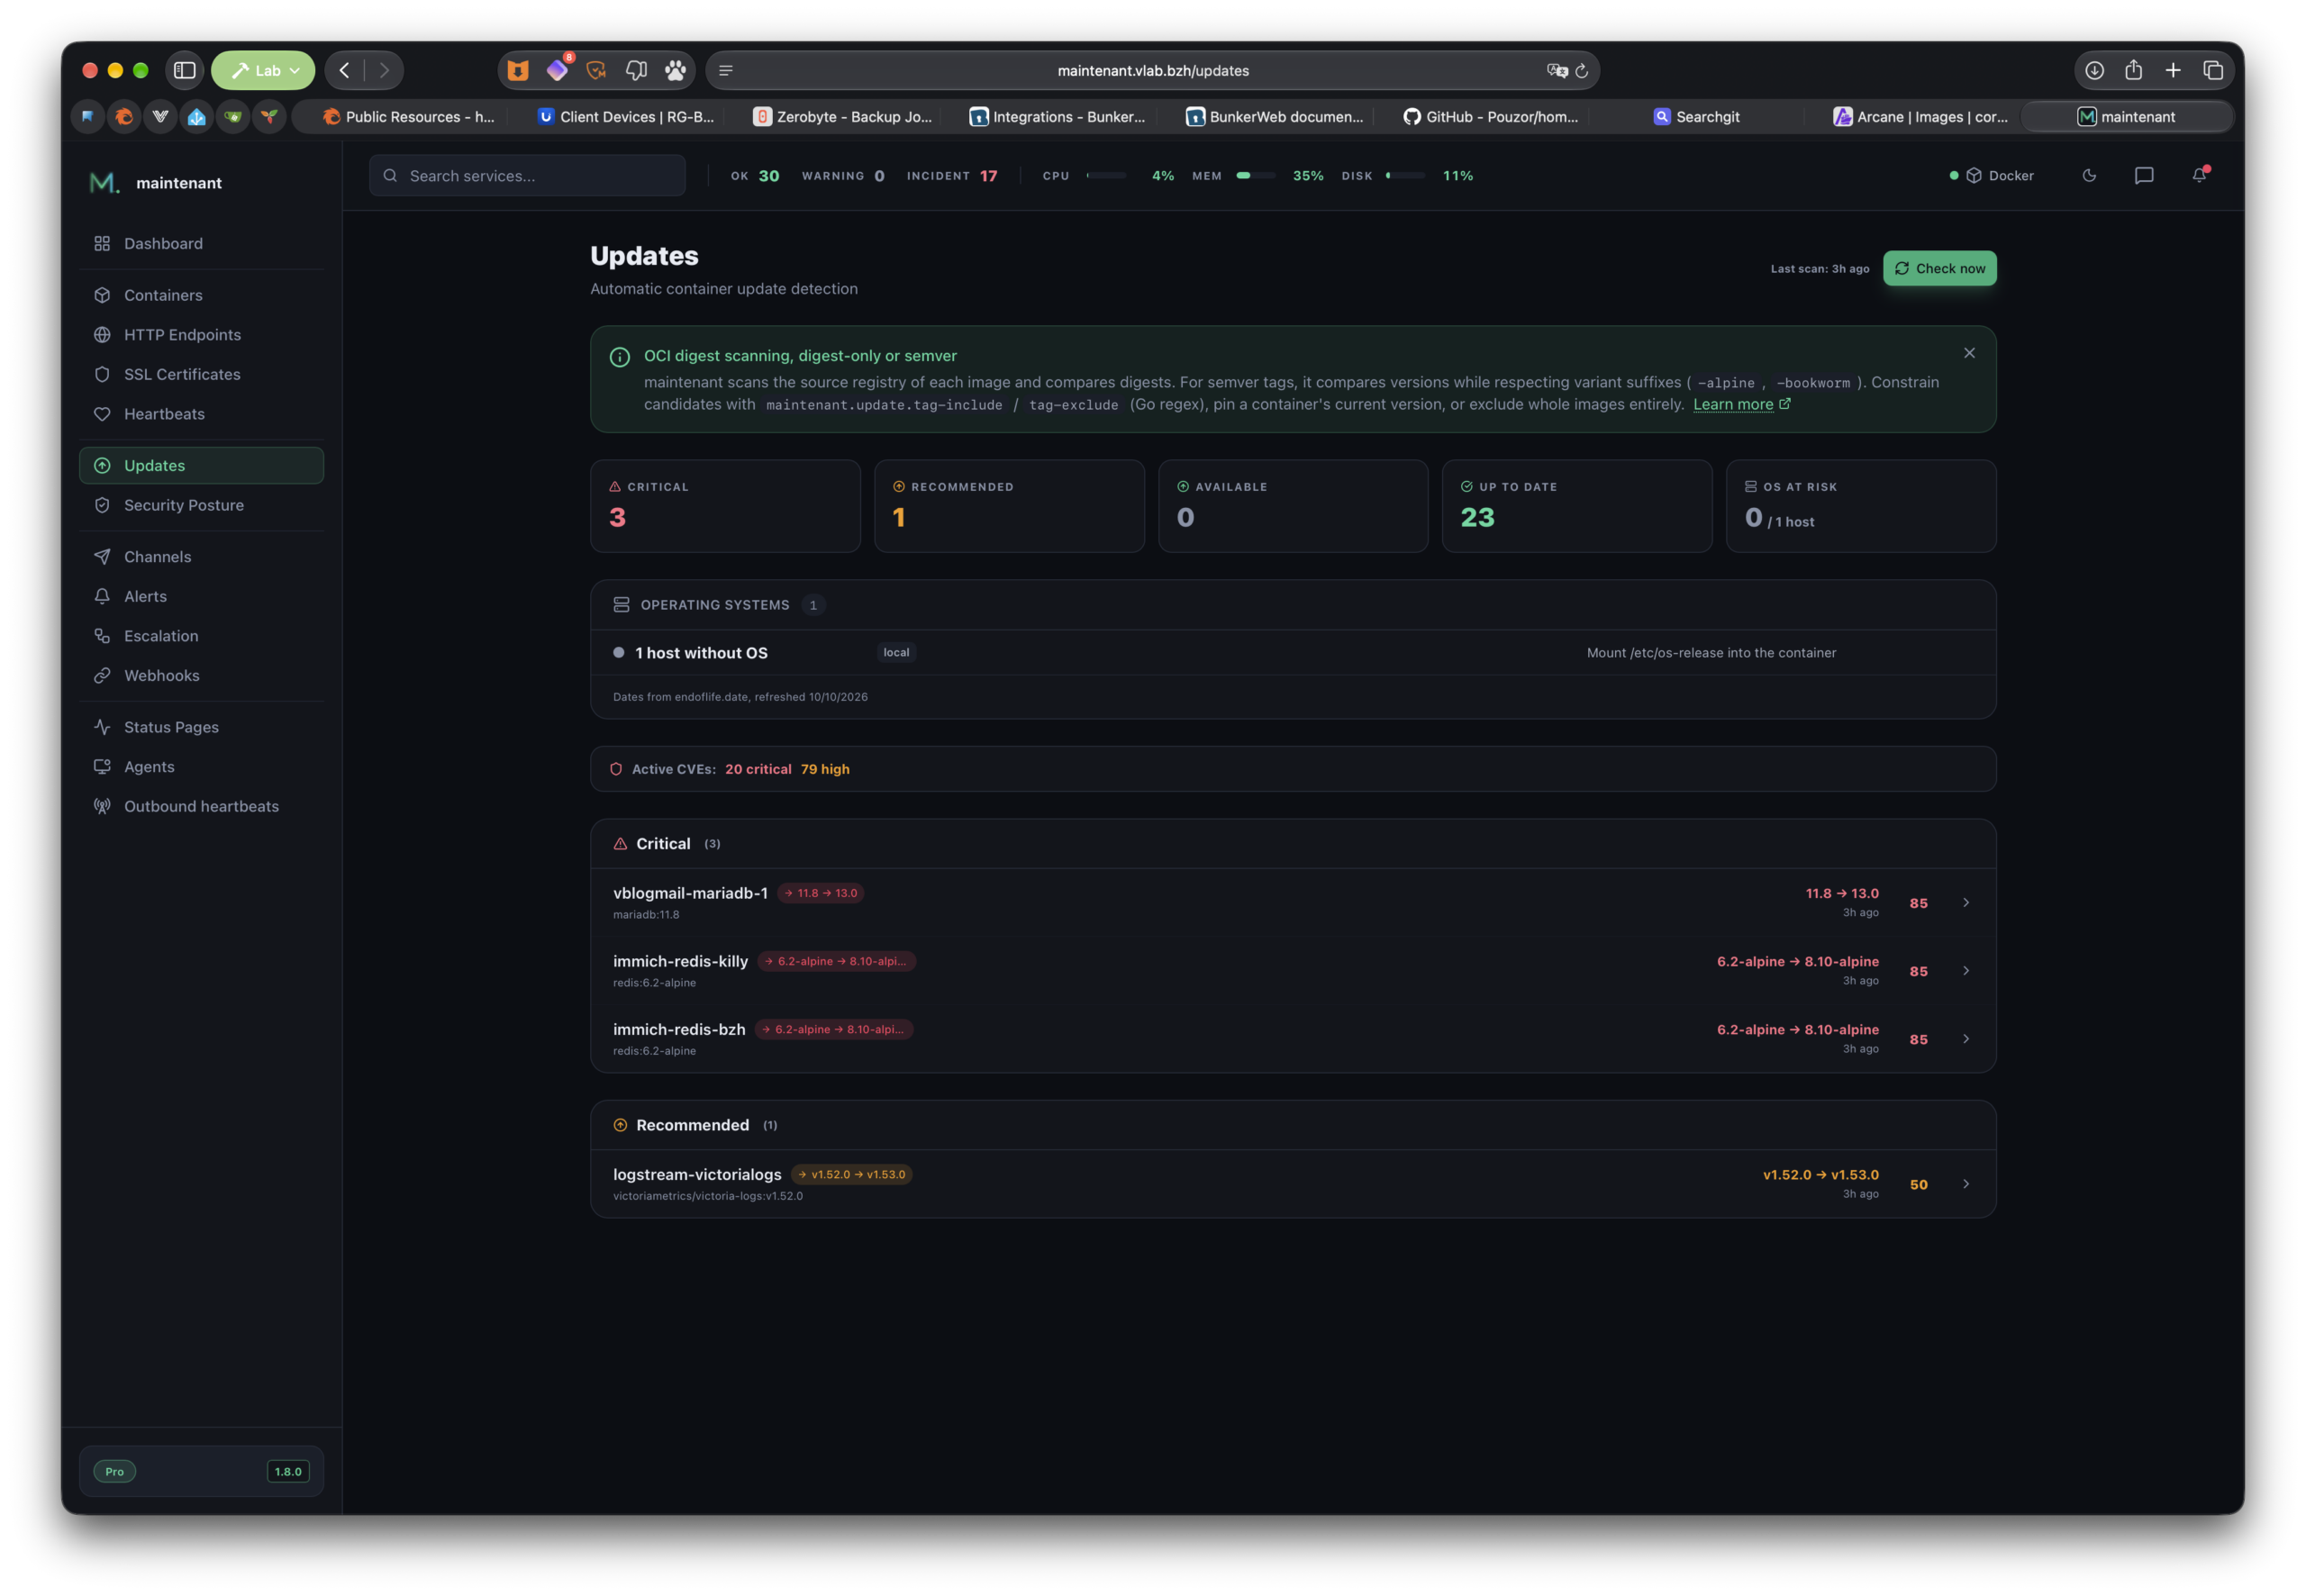Open the Lab profile dropdown
Screen dimensions: 2306x1596
tap(263, 70)
